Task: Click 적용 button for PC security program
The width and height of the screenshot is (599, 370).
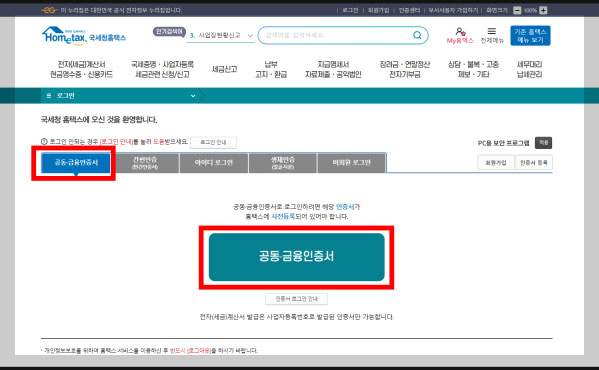Action: point(543,142)
